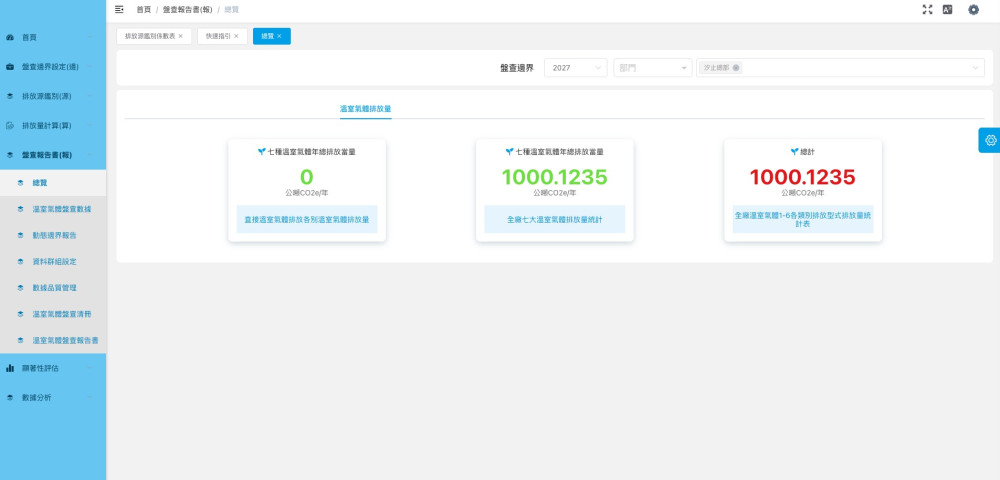This screenshot has height=480, width=1000.
Task: Expand the 數據分析 sidebar menu
Action: point(52,397)
